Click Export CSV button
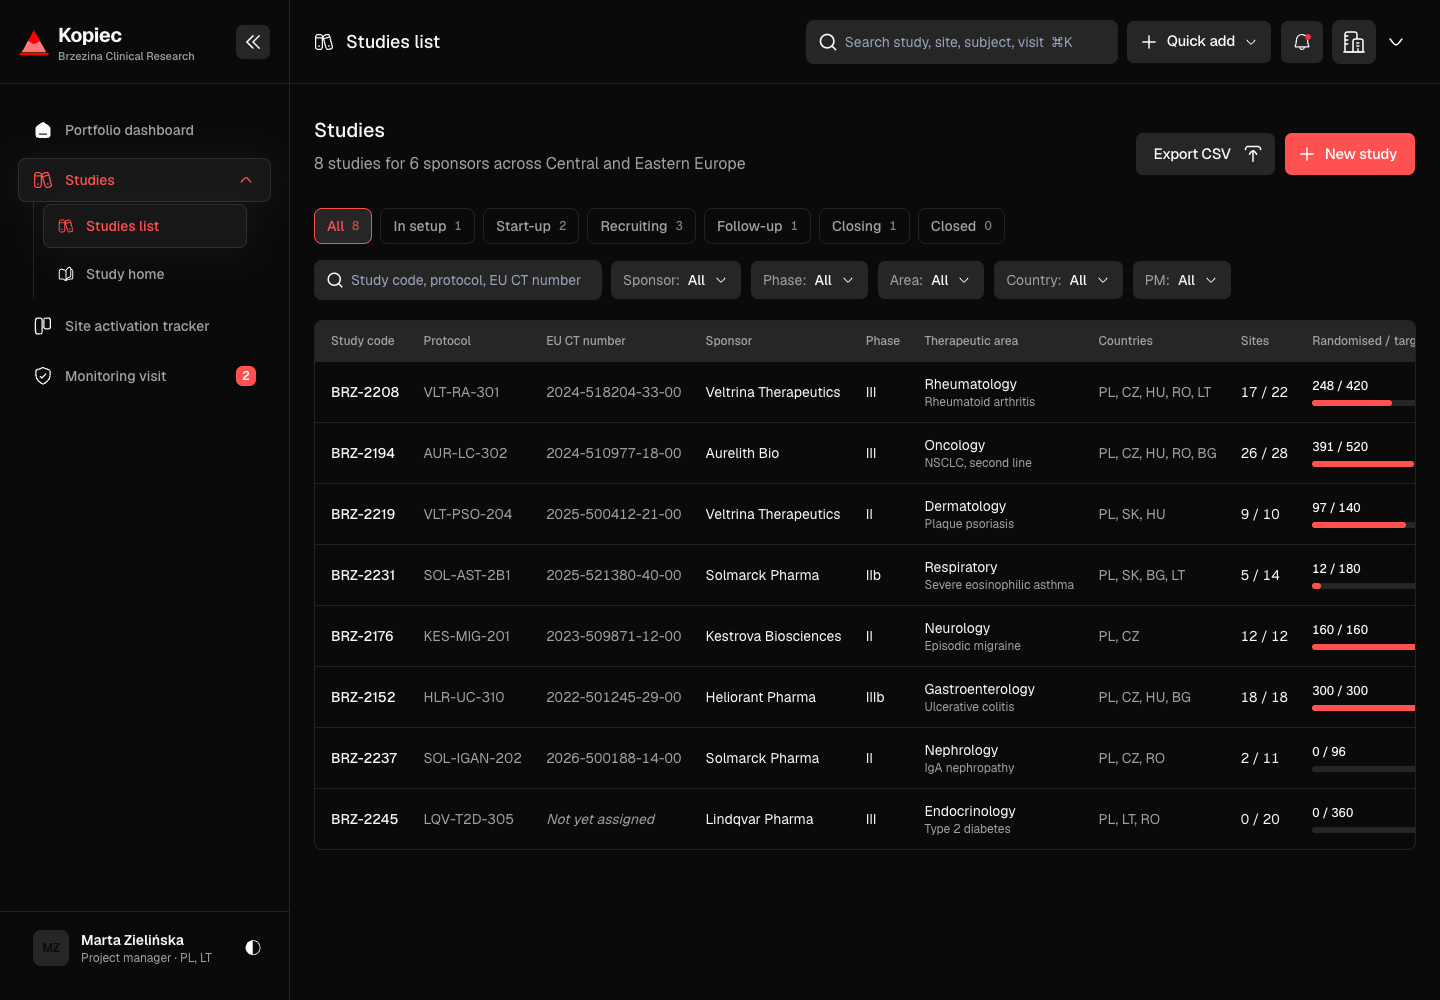The width and height of the screenshot is (1440, 1000). click(x=1205, y=154)
